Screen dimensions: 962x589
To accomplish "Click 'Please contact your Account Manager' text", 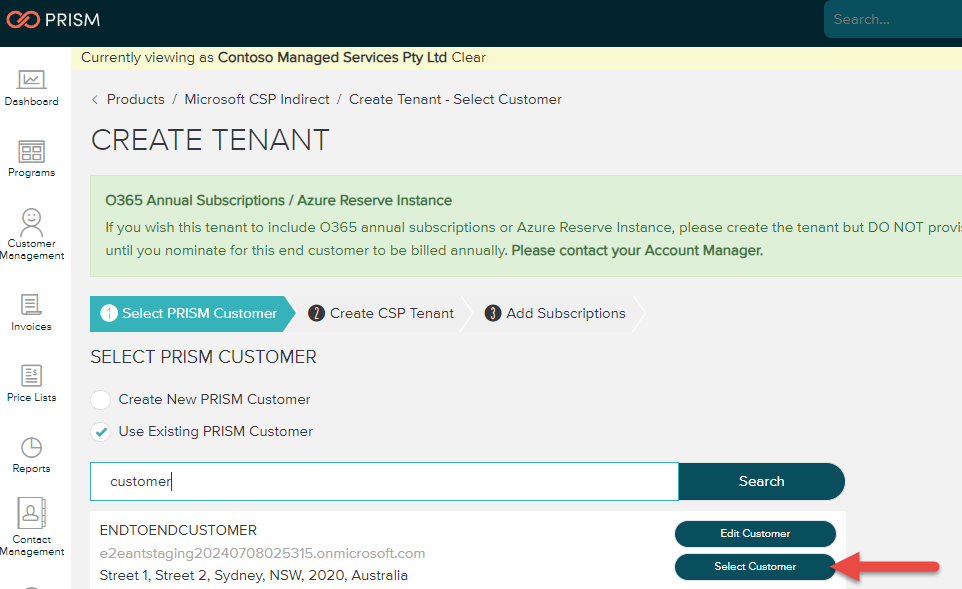I will [x=637, y=251].
